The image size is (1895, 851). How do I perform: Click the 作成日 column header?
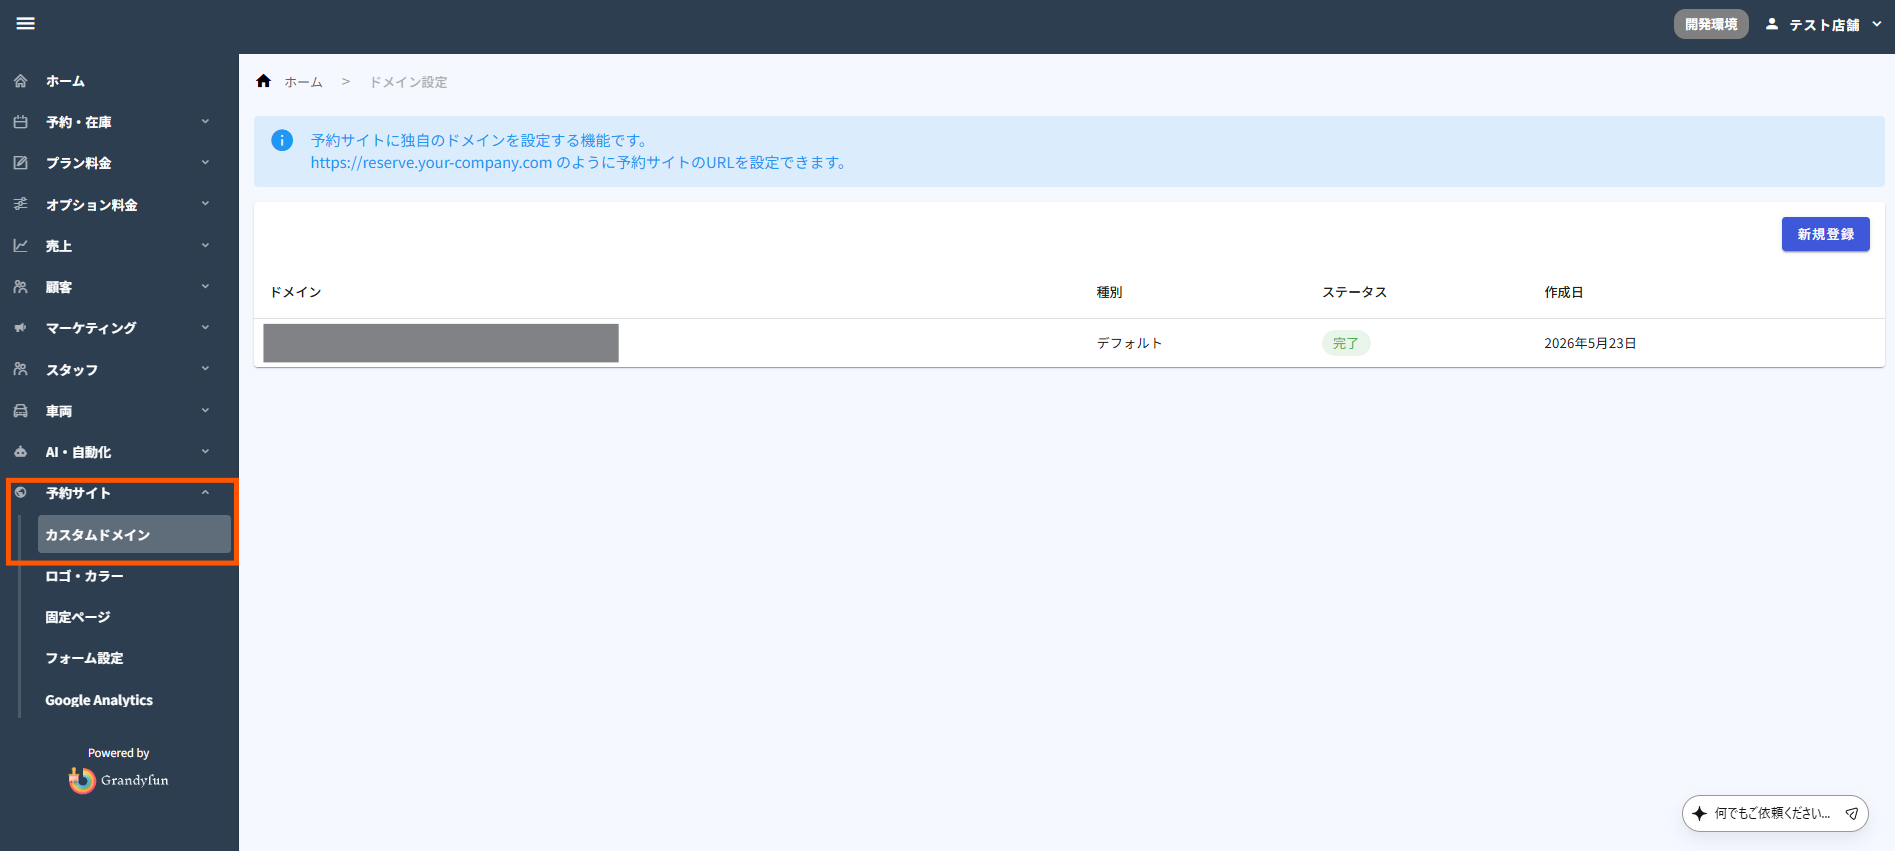1563,292
